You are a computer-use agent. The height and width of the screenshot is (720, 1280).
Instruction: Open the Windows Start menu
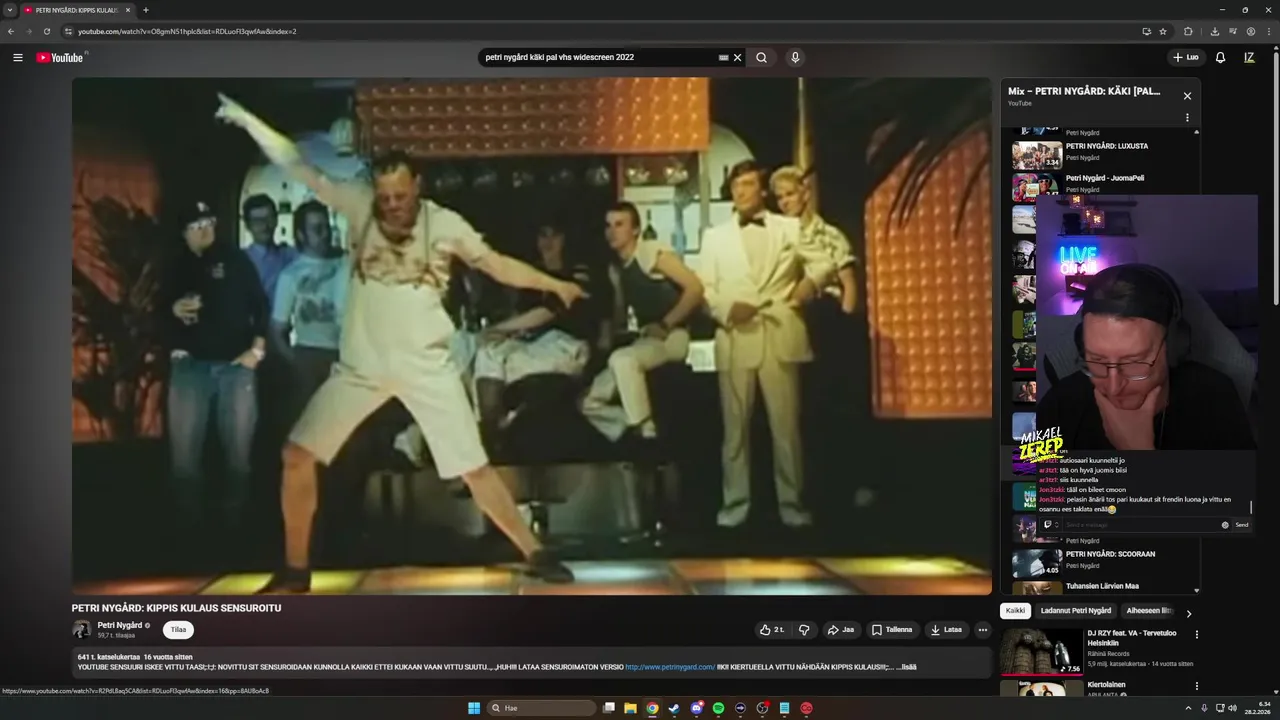(x=474, y=708)
